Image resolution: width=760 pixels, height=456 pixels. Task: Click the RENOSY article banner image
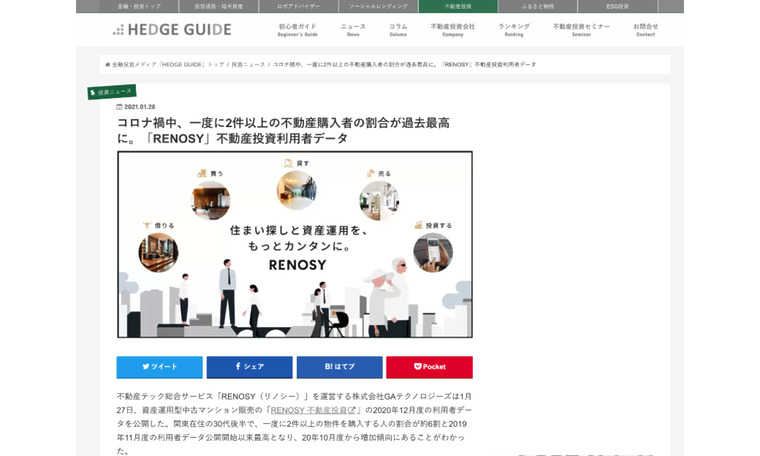pyautogui.click(x=295, y=245)
